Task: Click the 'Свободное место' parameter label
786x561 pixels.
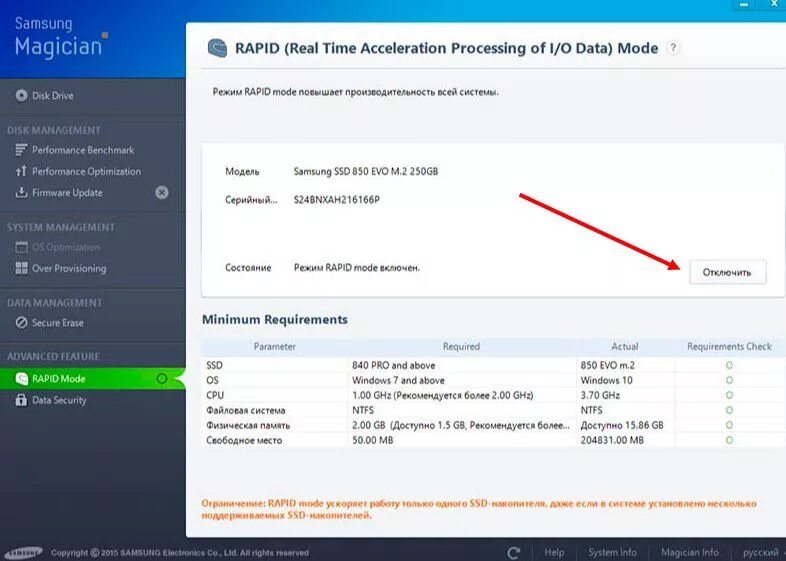Action: 244,440
